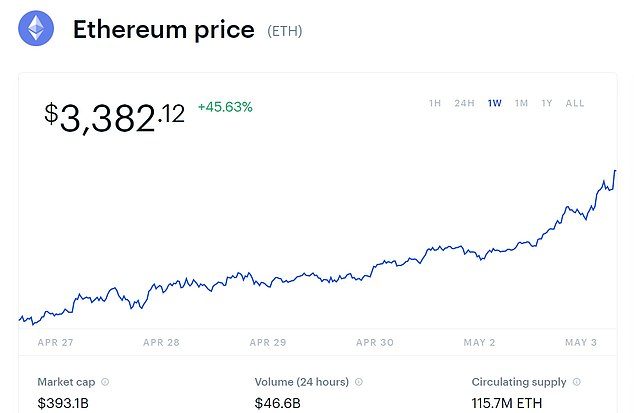Select the 1W chart range
The image size is (634, 413).
(x=495, y=103)
